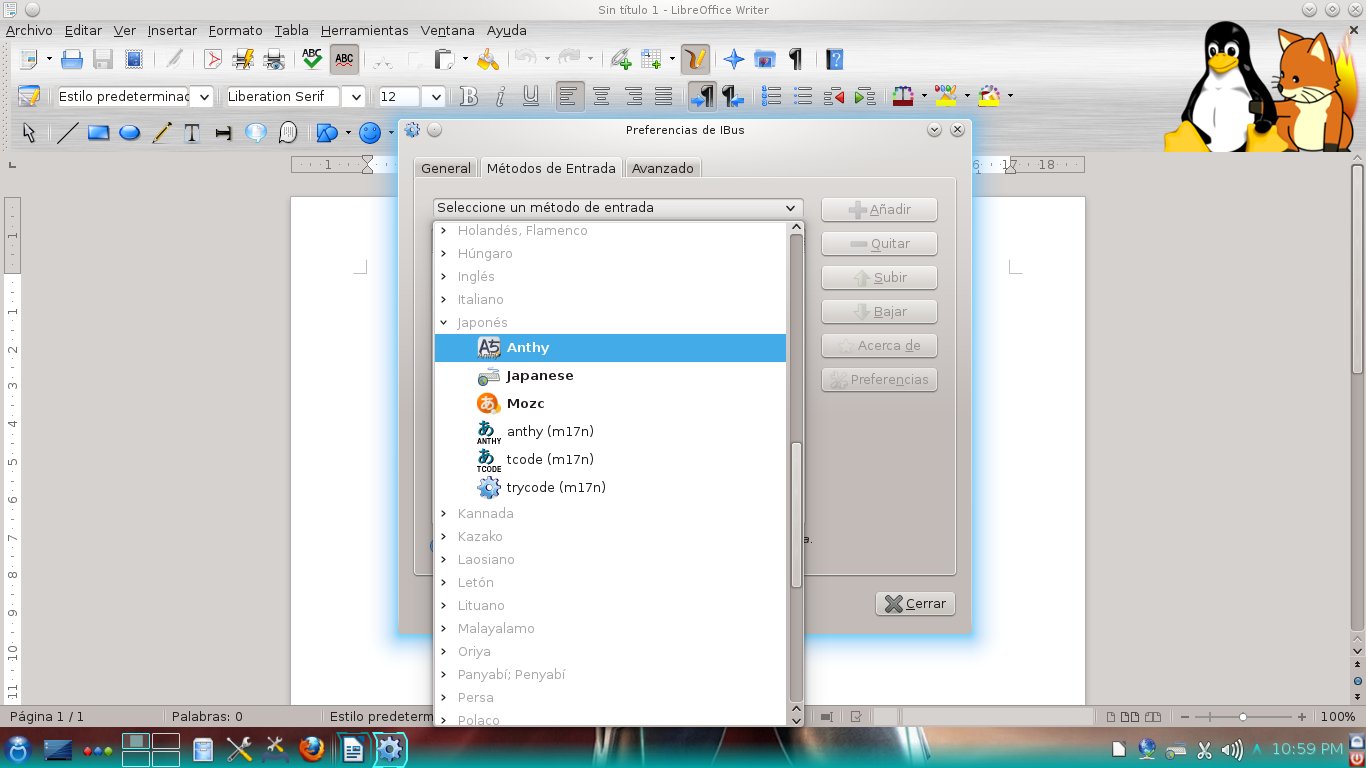Viewport: 1366px width, 768px height.
Task: Open LibreOffice Help book icon
Action: [835, 59]
